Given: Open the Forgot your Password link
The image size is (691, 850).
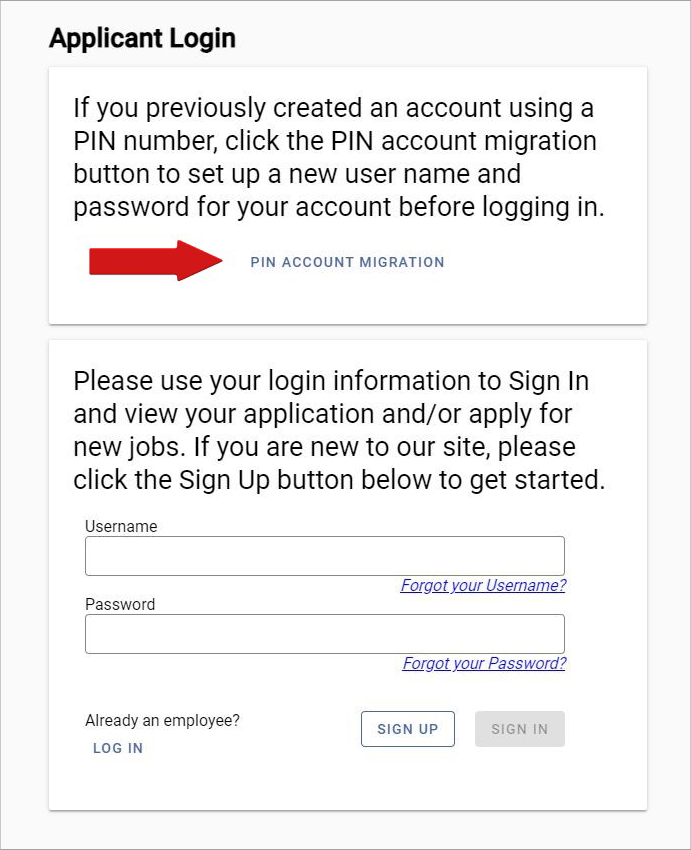Looking at the screenshot, I should click(x=484, y=664).
